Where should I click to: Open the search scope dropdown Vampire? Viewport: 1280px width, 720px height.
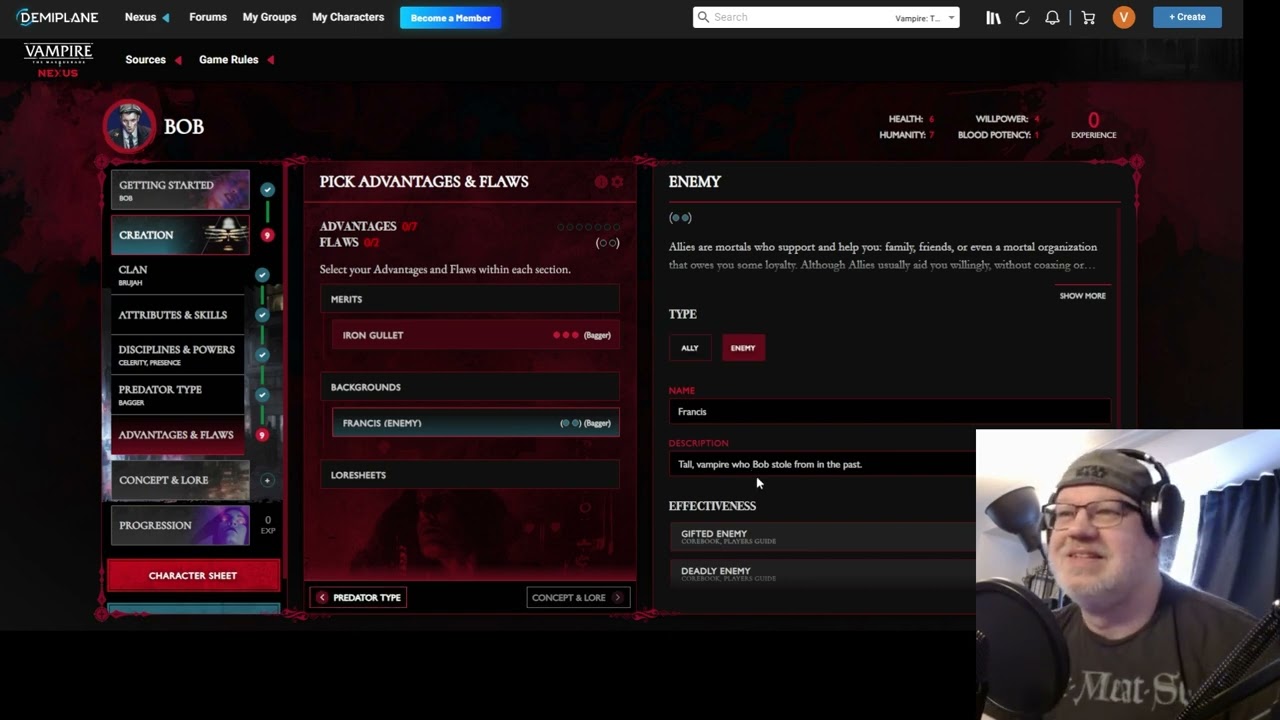925,18
